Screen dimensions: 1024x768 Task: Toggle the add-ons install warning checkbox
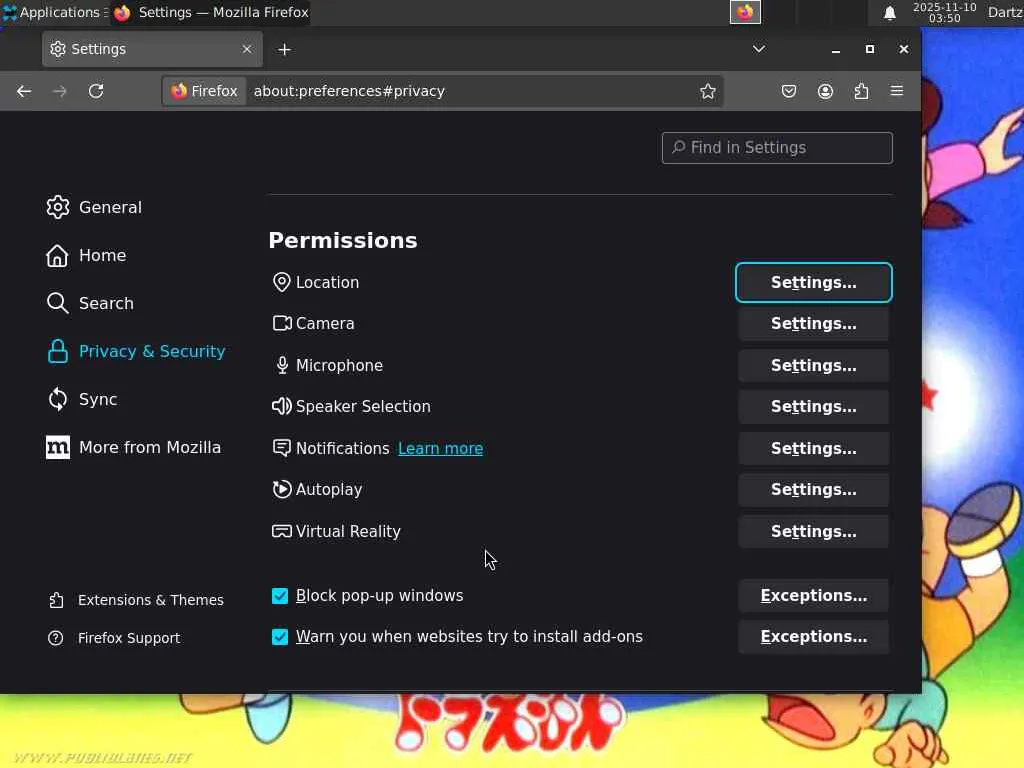coord(280,637)
